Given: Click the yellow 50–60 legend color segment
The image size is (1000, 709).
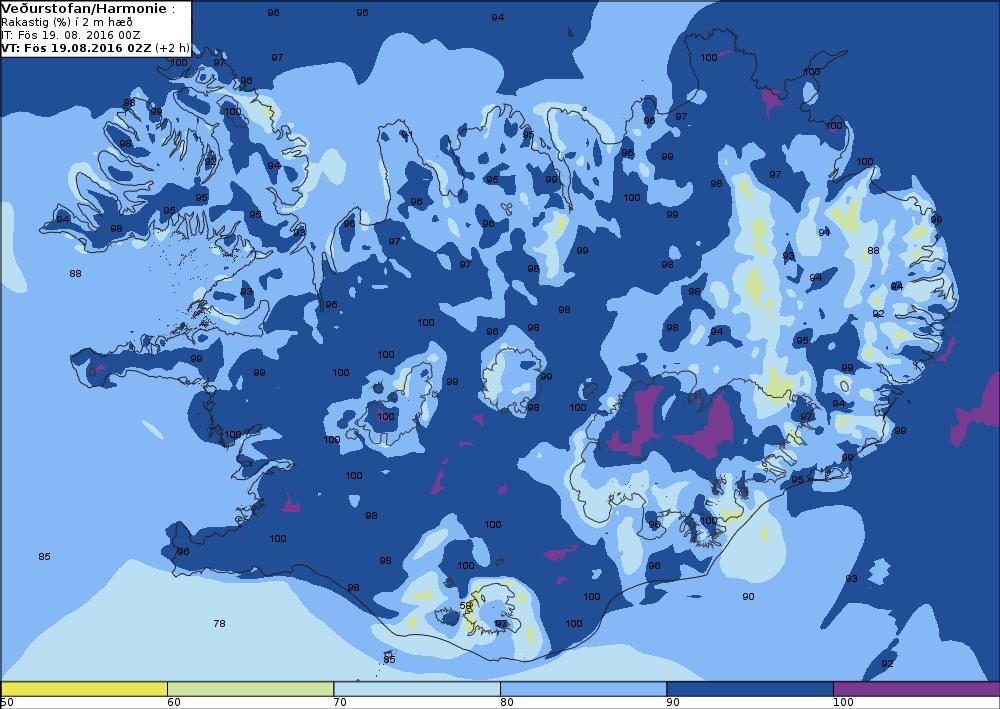Looking at the screenshot, I should [x=84, y=689].
